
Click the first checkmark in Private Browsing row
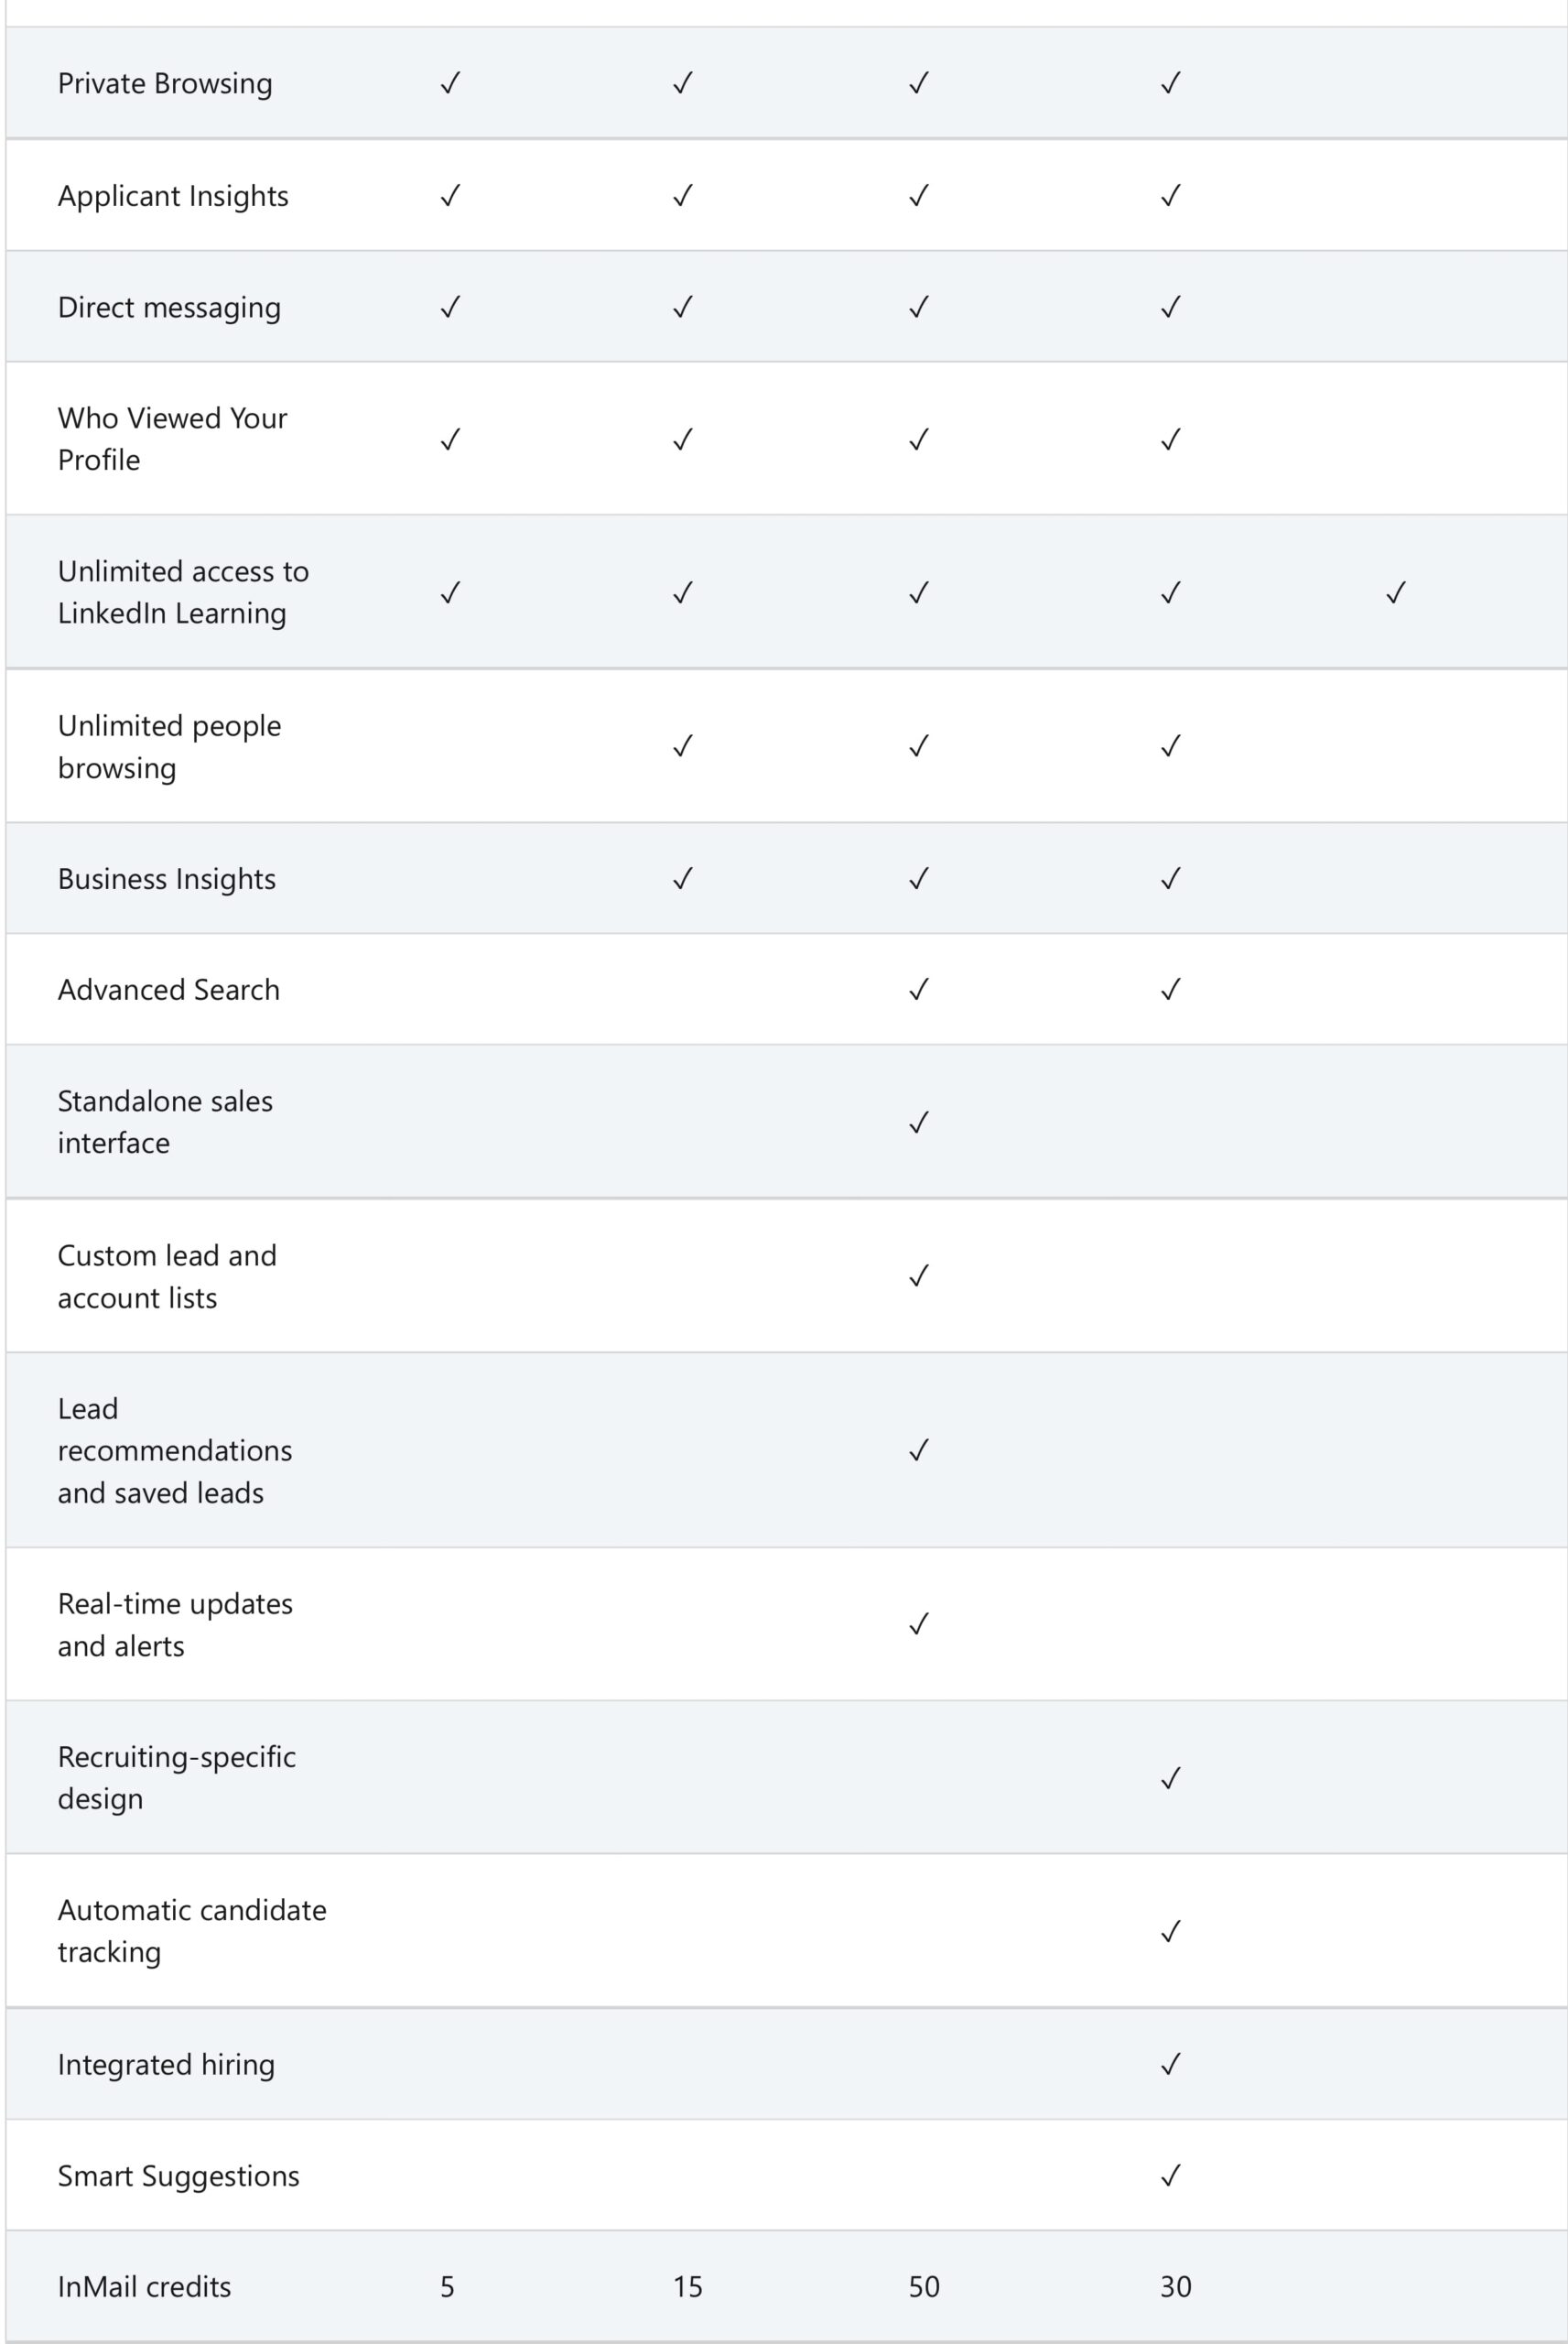(x=451, y=83)
